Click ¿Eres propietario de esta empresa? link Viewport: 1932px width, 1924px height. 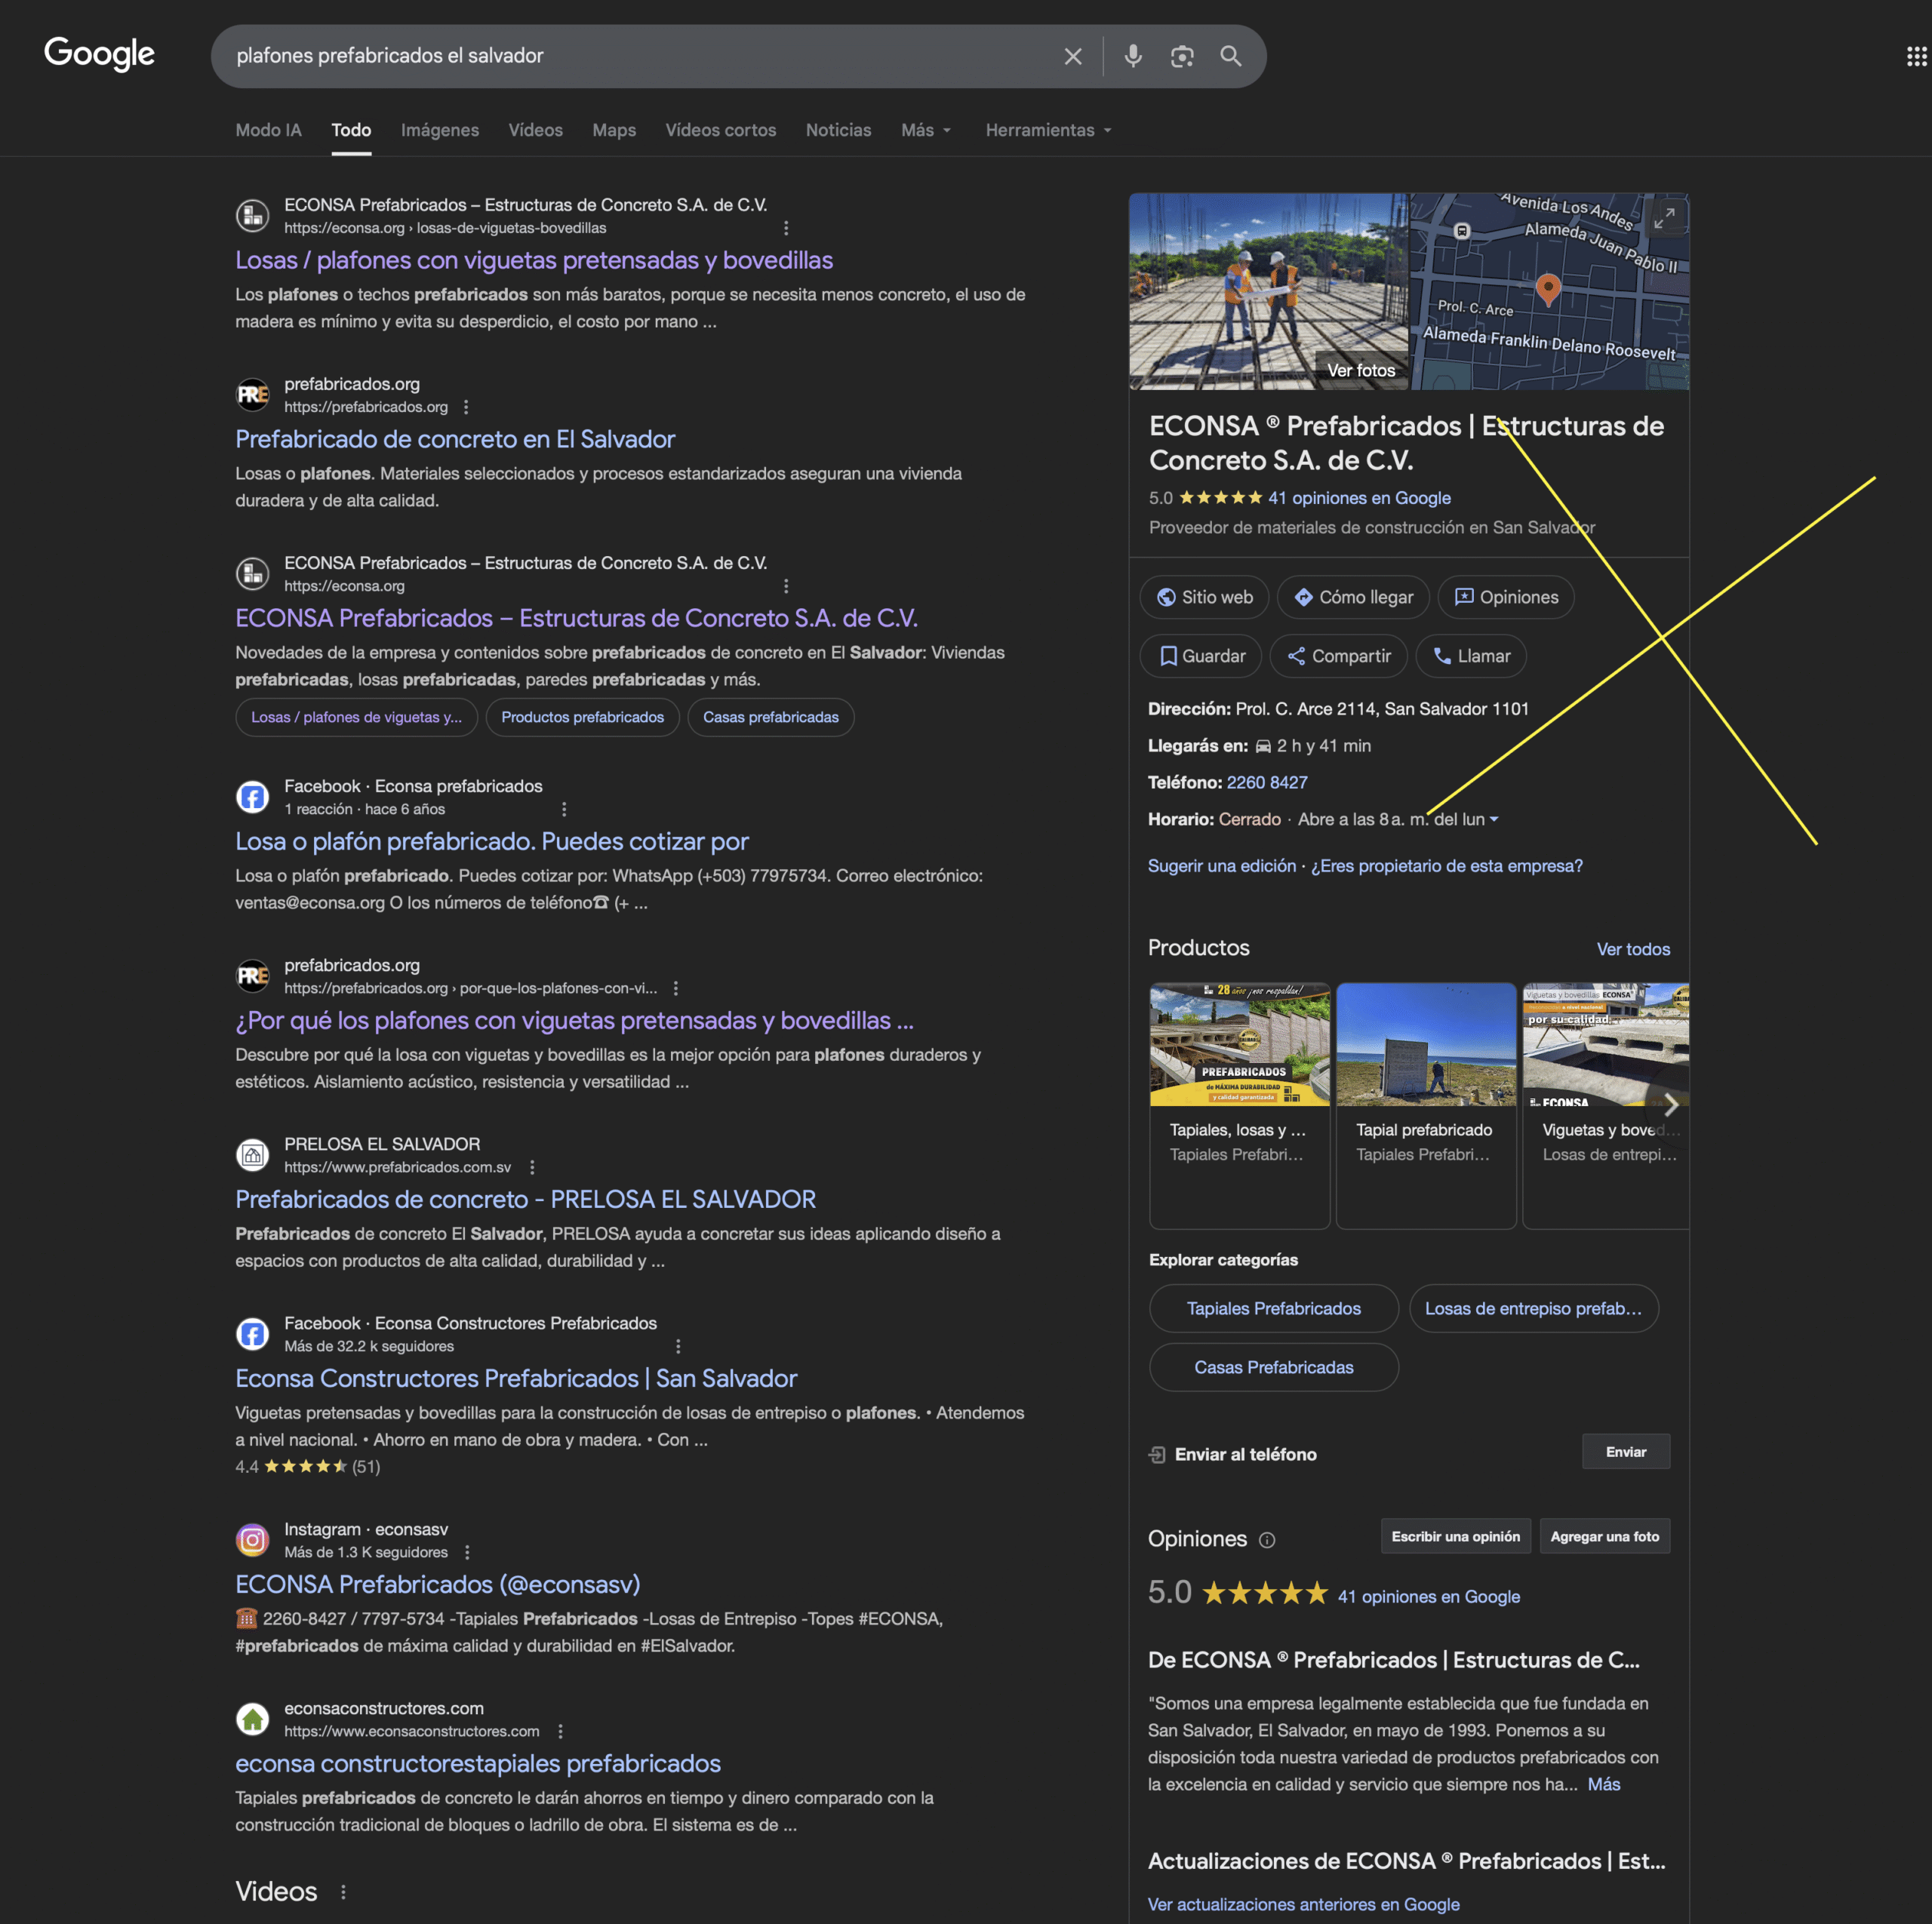(1446, 866)
